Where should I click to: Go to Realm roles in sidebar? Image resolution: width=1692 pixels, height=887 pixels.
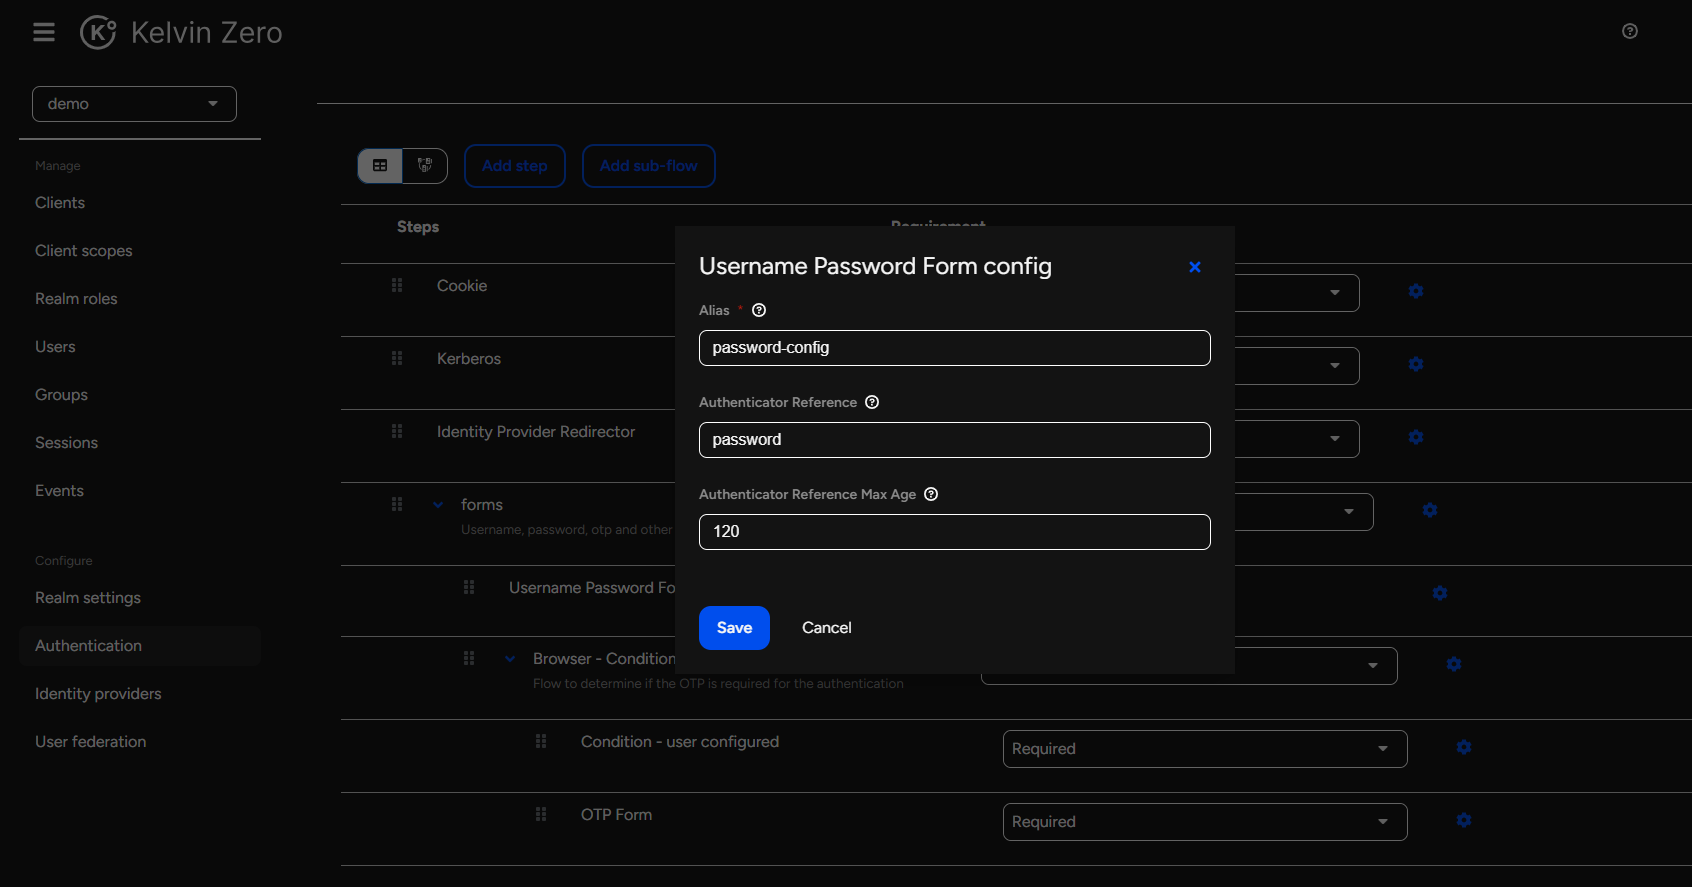tap(76, 299)
